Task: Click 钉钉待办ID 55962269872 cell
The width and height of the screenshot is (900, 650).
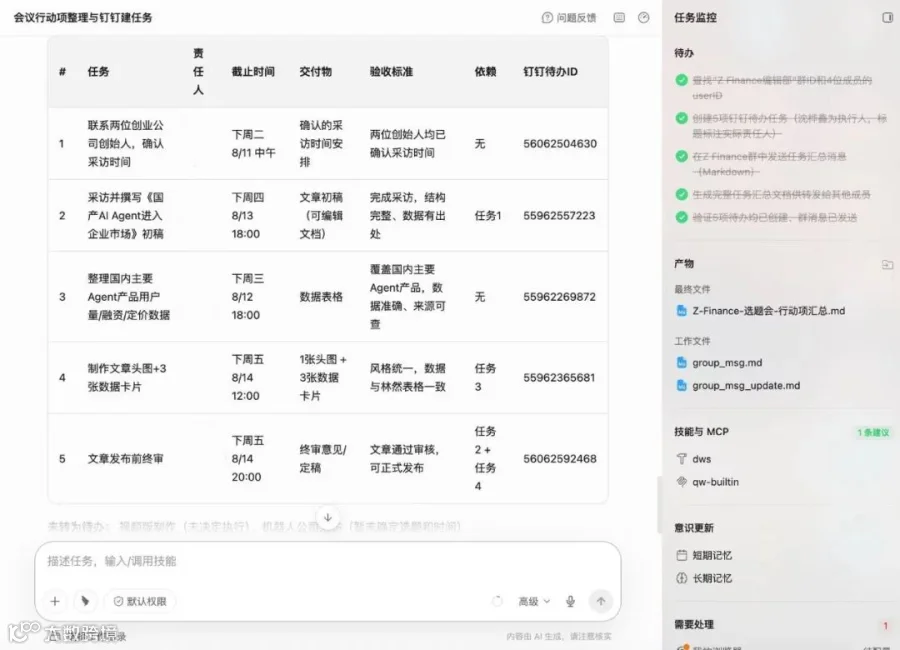Action: pos(559,297)
